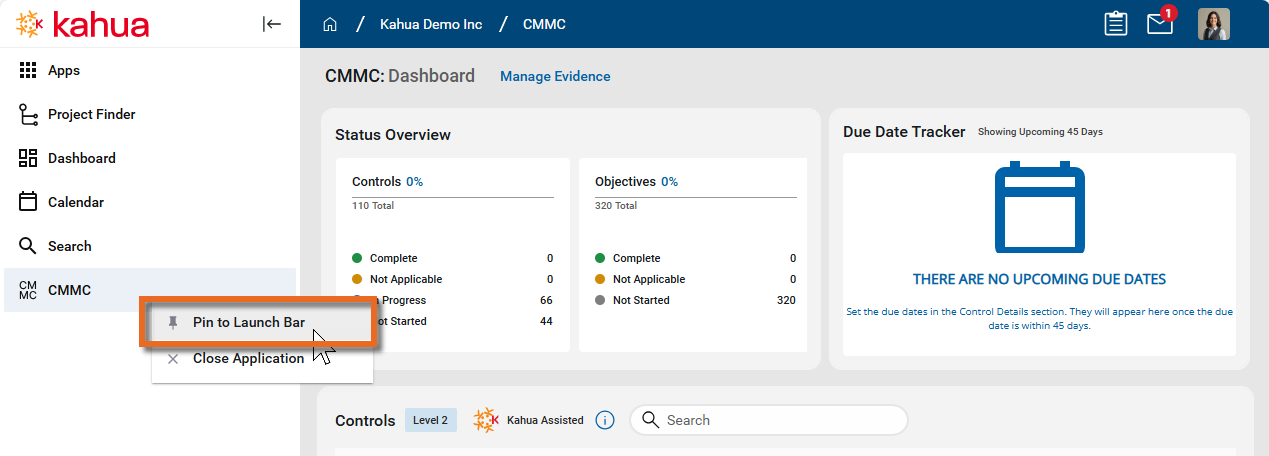Viewport: 1269px width, 456px height.
Task: Open the messages envelope icon
Action: point(1159,24)
